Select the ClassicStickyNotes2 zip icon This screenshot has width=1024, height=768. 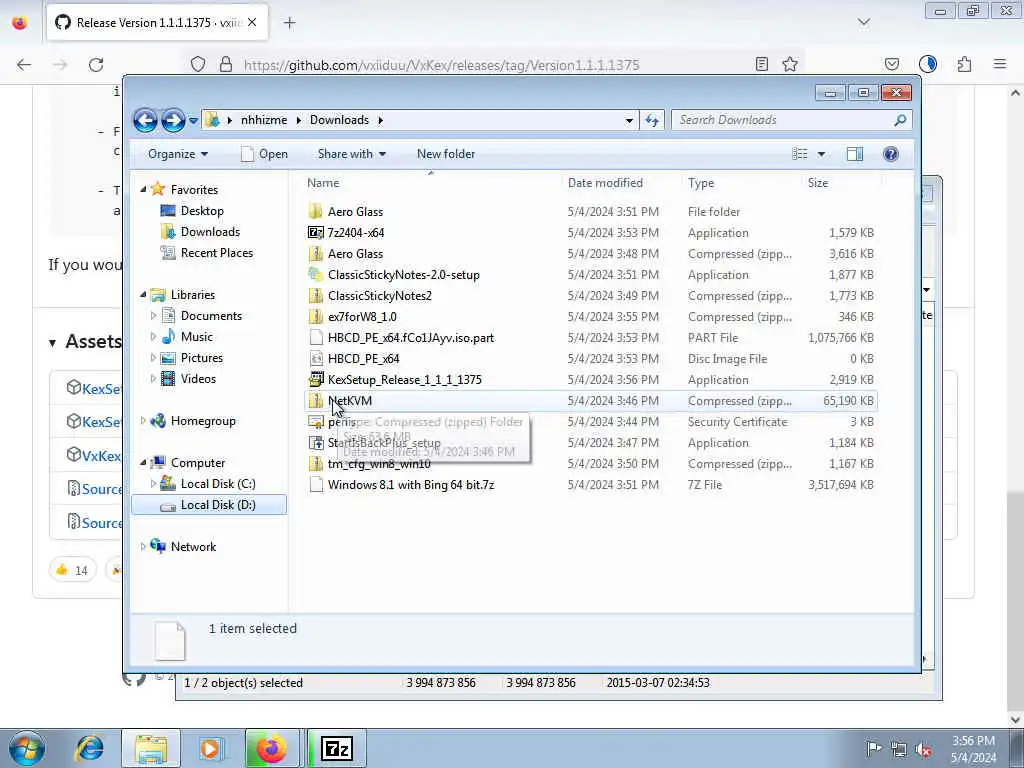[x=316, y=296]
